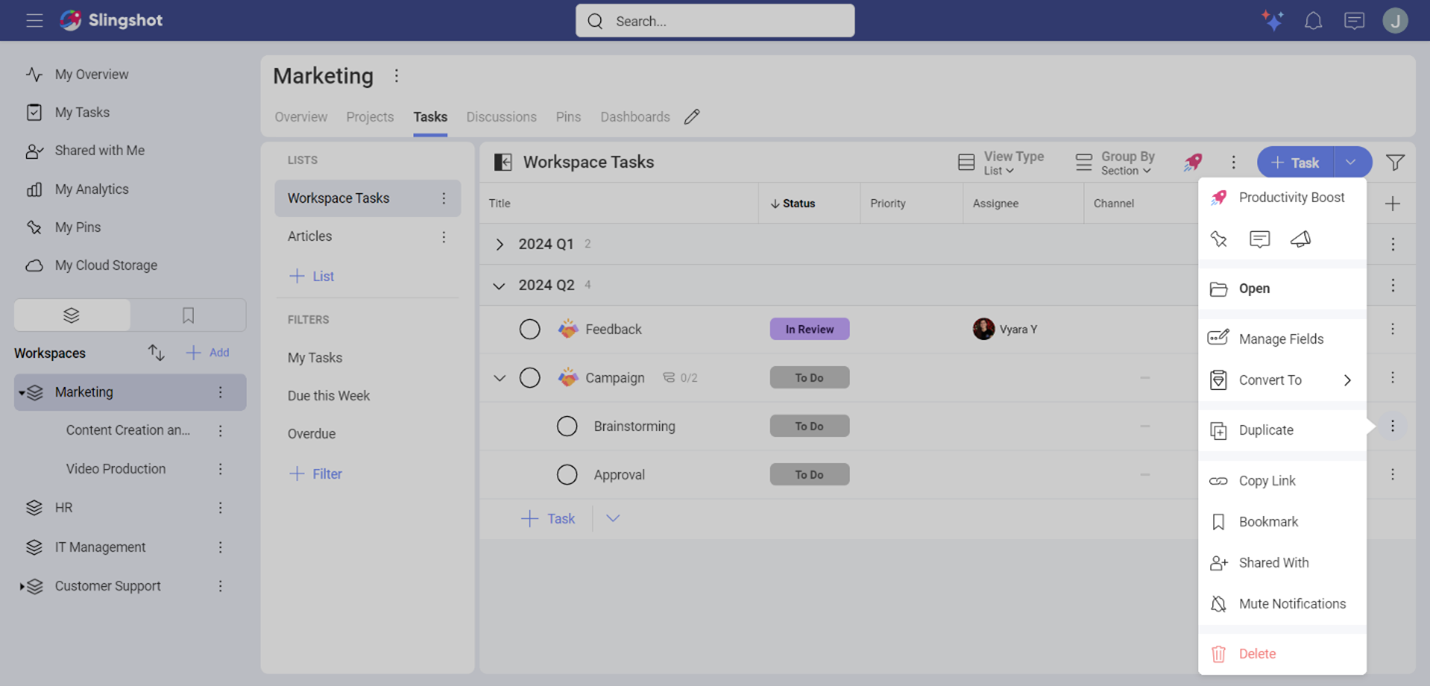Add a new Filter

click(x=315, y=474)
